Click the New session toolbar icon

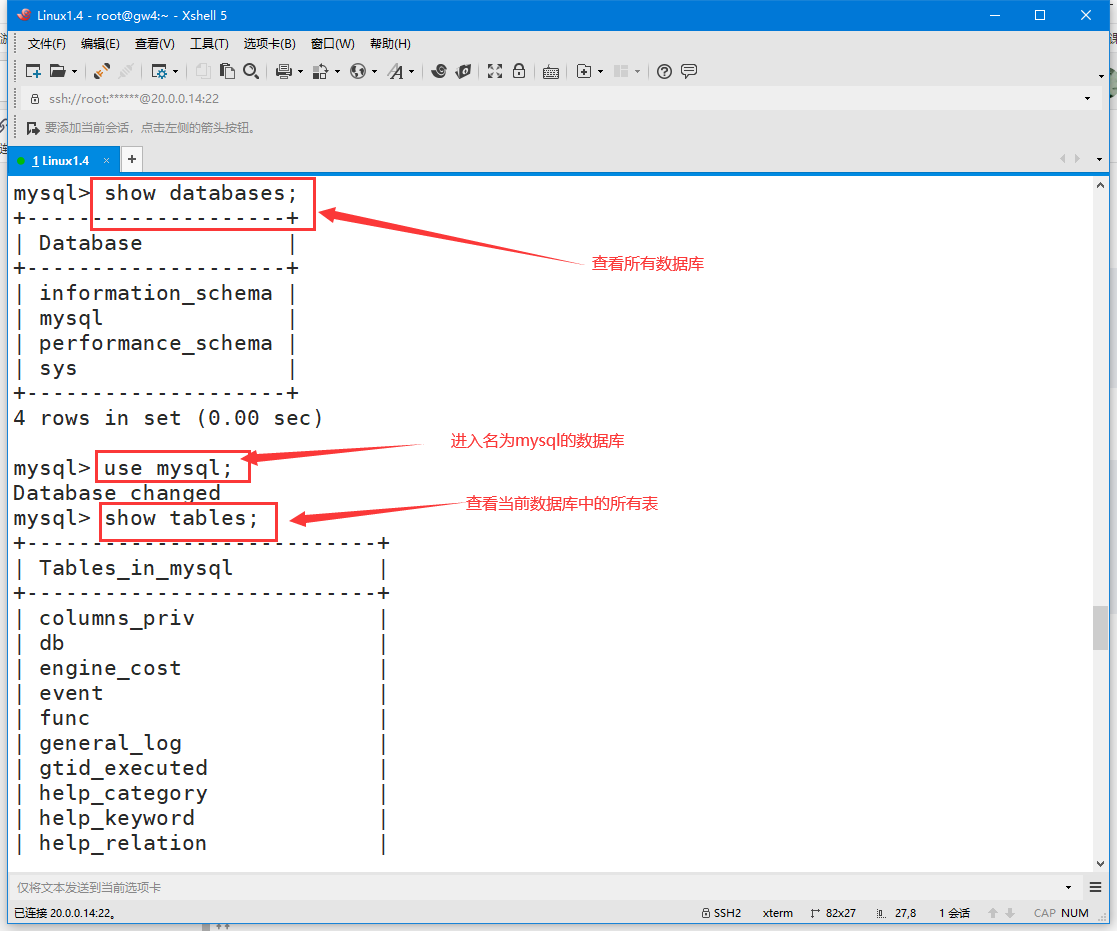(x=33, y=71)
